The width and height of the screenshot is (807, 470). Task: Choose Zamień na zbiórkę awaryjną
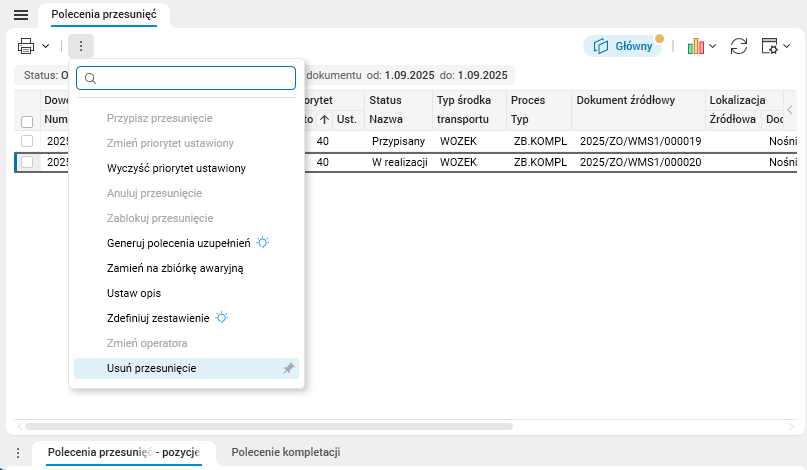(x=175, y=268)
